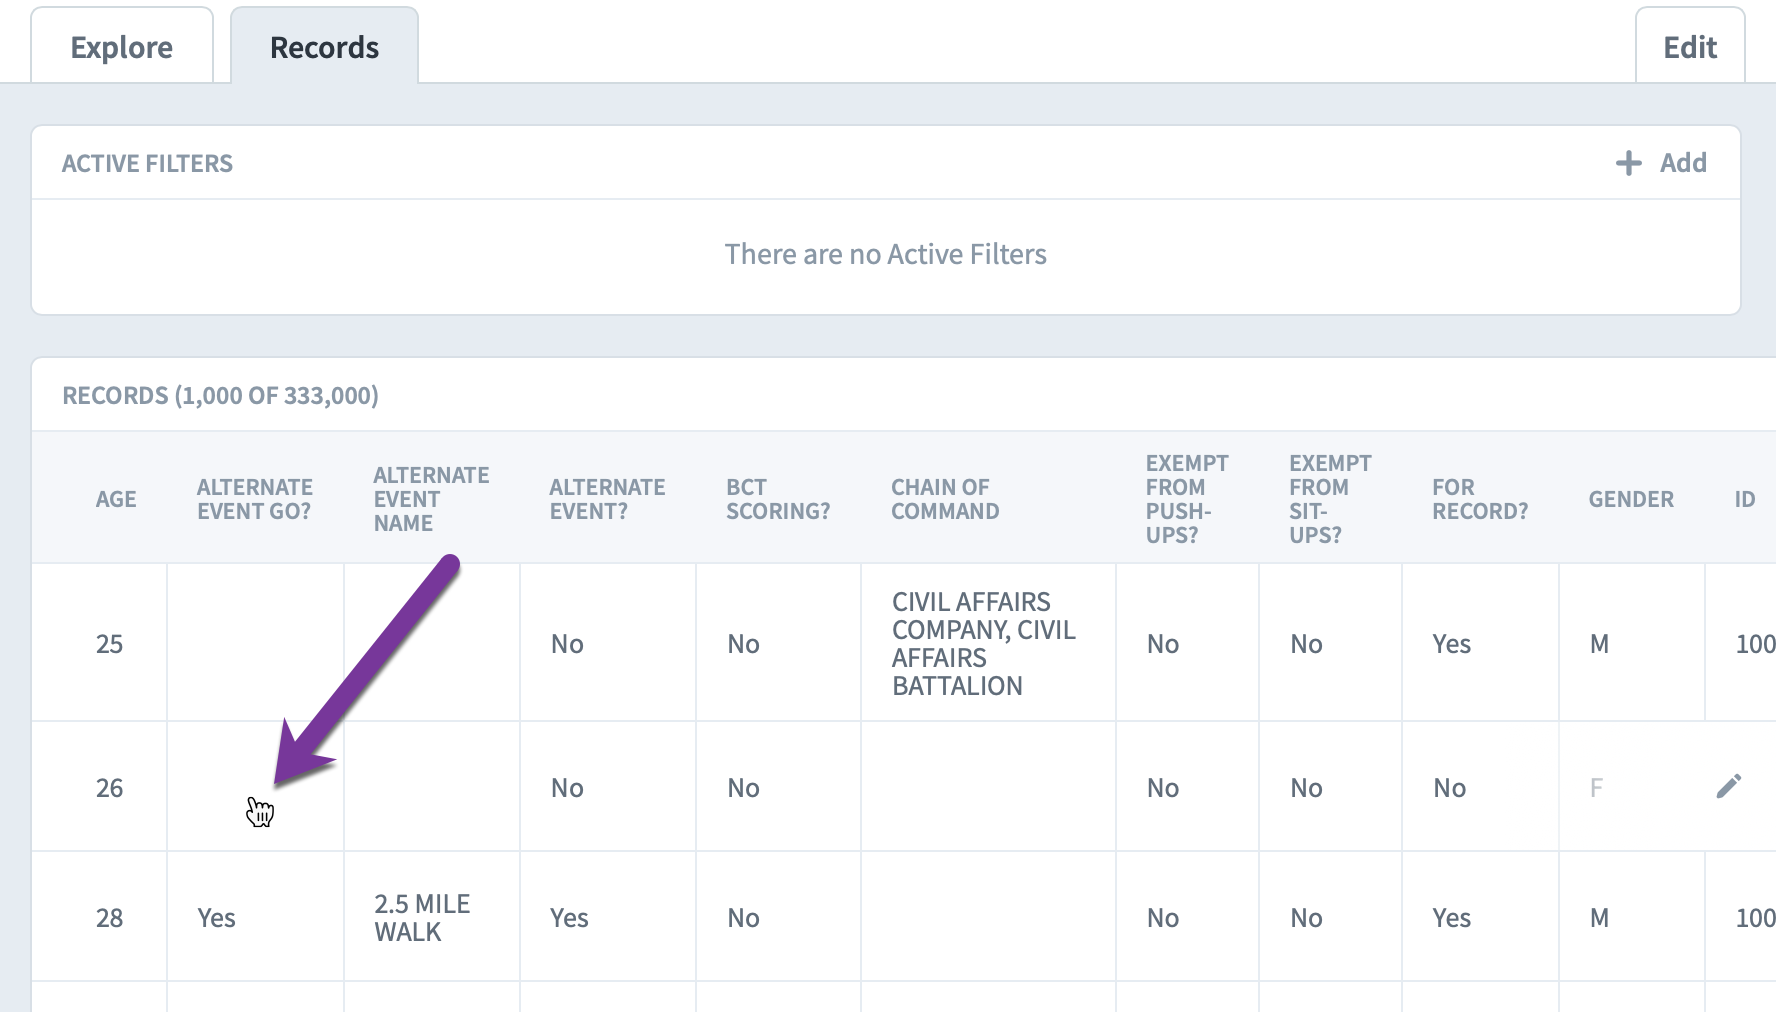Click the Add filter button label

(x=1683, y=163)
